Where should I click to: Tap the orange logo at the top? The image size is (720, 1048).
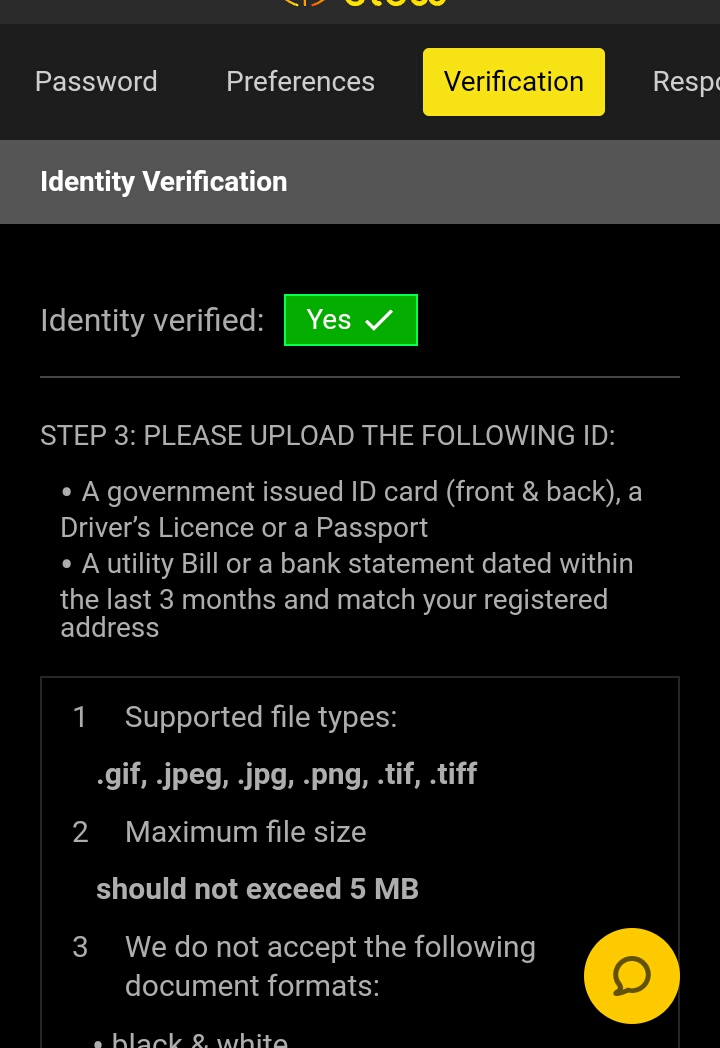[364, 3]
